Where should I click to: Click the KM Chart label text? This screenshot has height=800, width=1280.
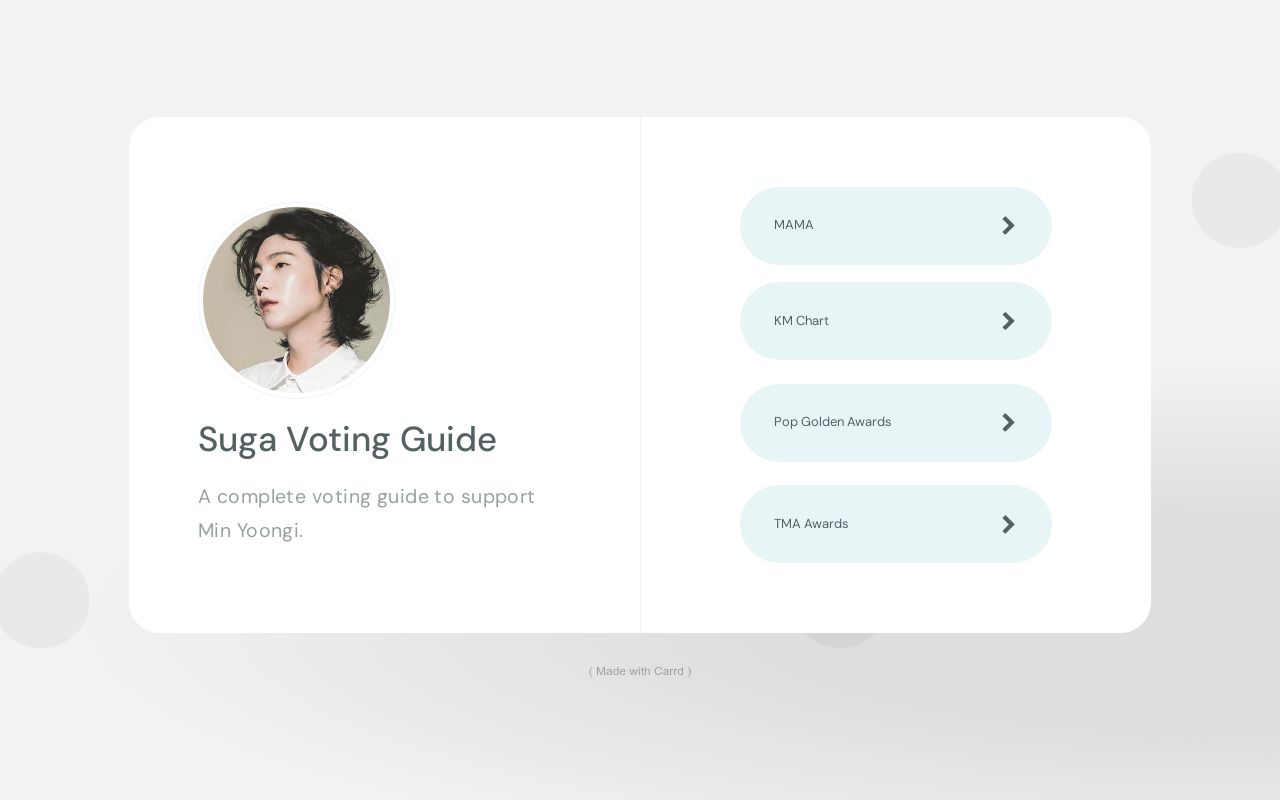click(801, 321)
